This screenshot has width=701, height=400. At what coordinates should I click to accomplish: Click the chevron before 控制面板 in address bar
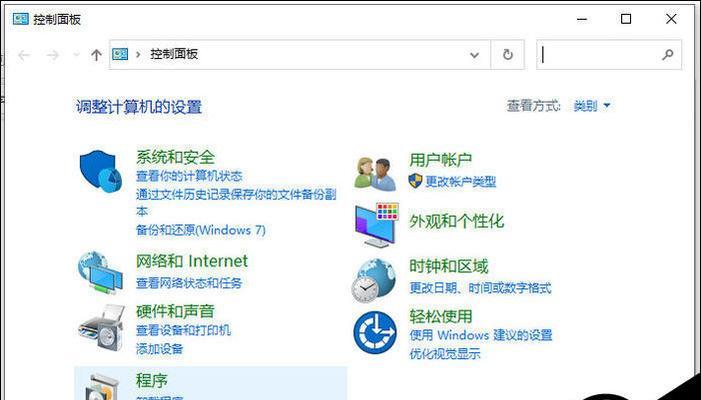pyautogui.click(x=138, y=55)
